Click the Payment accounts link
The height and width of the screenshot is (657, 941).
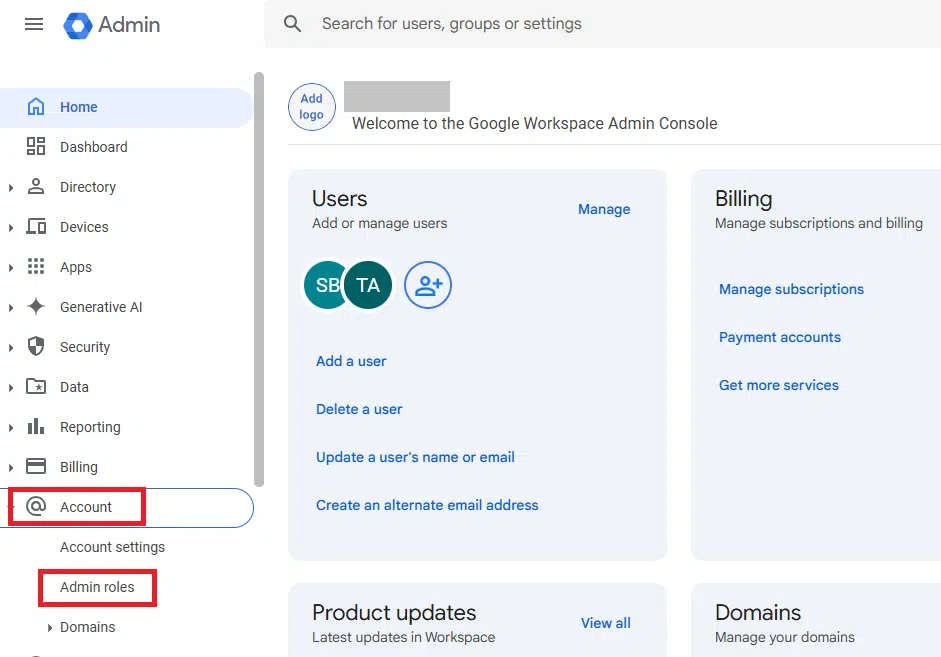(x=780, y=337)
